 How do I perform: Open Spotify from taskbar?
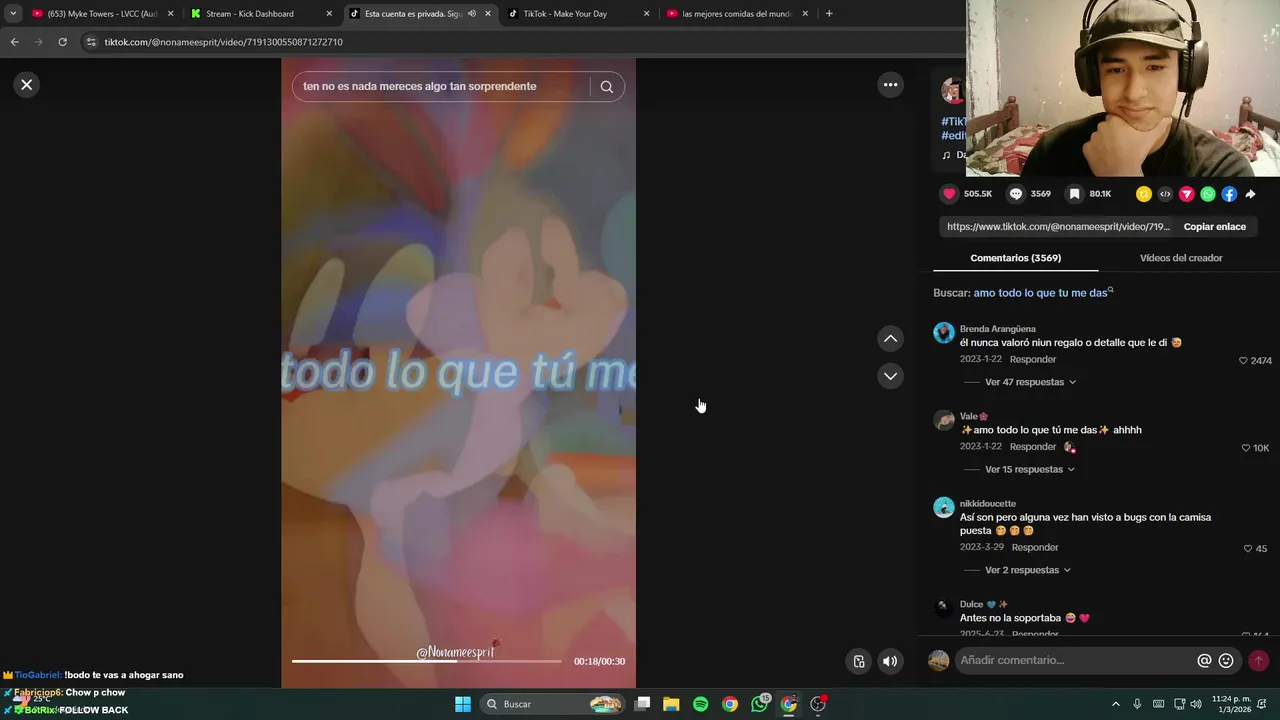(x=700, y=704)
